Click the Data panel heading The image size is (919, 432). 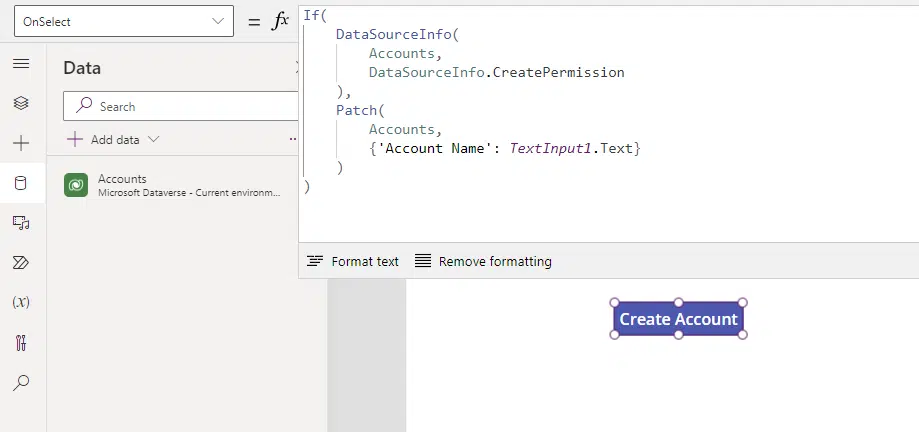point(82,68)
